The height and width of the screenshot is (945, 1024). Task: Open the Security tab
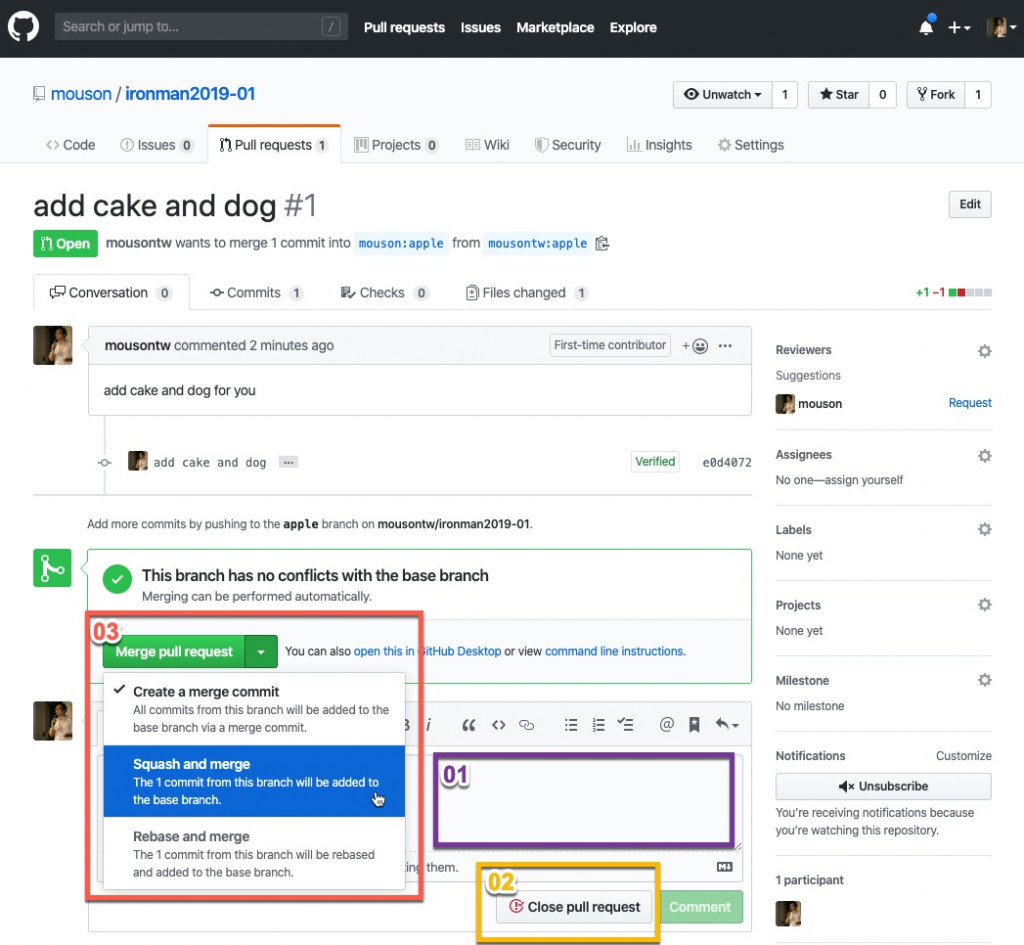568,145
